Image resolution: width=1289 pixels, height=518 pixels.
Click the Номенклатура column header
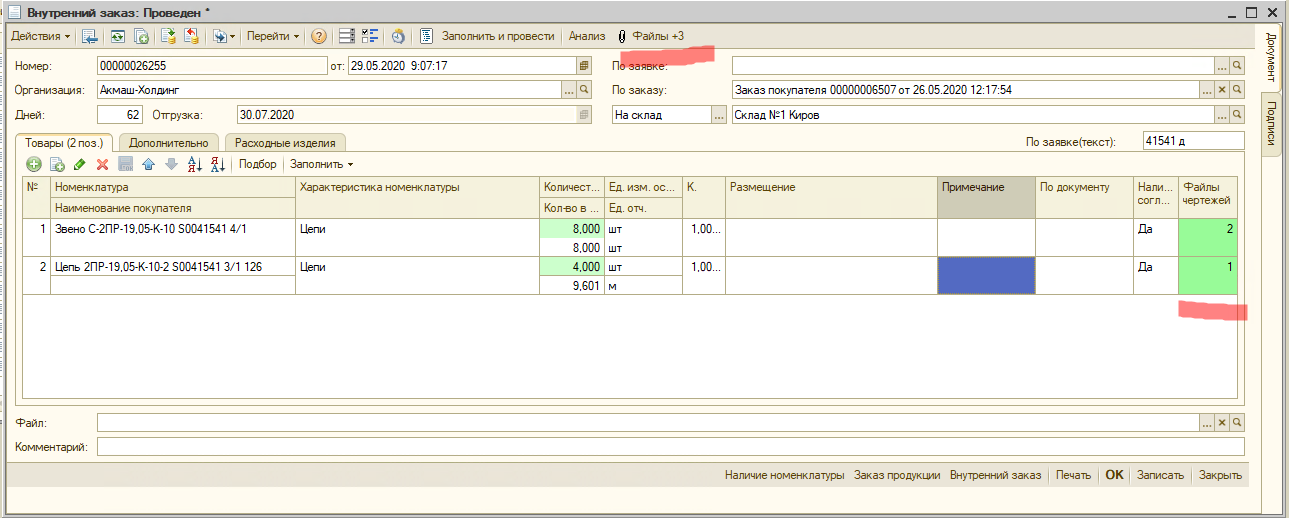point(173,187)
